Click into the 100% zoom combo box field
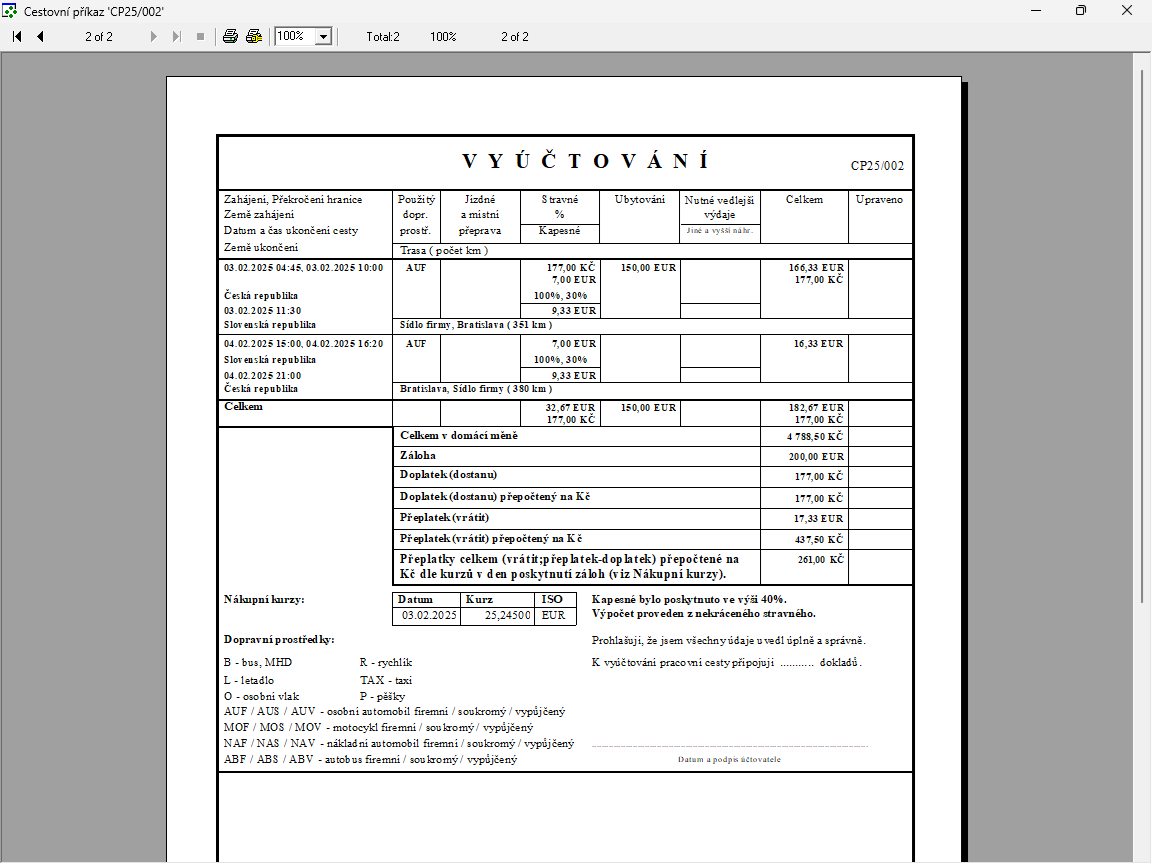The height and width of the screenshot is (864, 1152). [x=295, y=36]
